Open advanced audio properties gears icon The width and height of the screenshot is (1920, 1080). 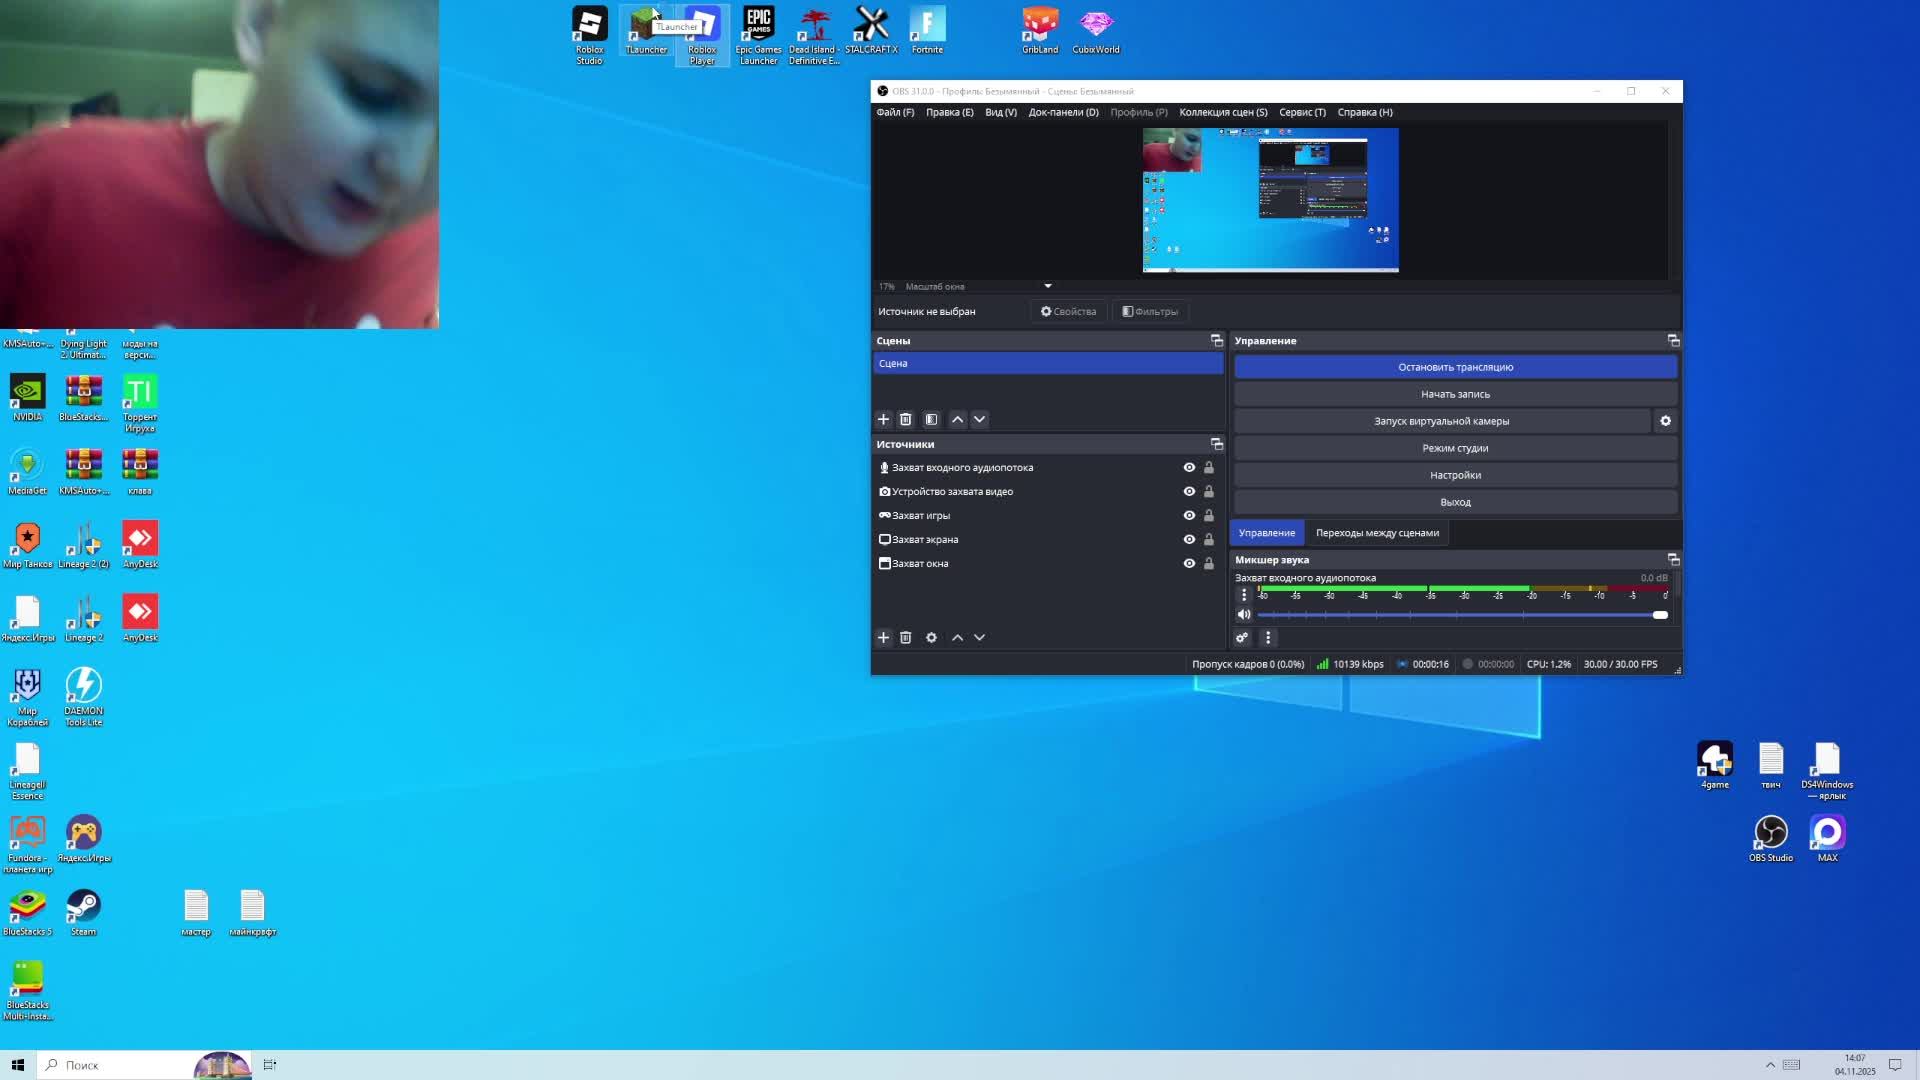coord(1242,637)
